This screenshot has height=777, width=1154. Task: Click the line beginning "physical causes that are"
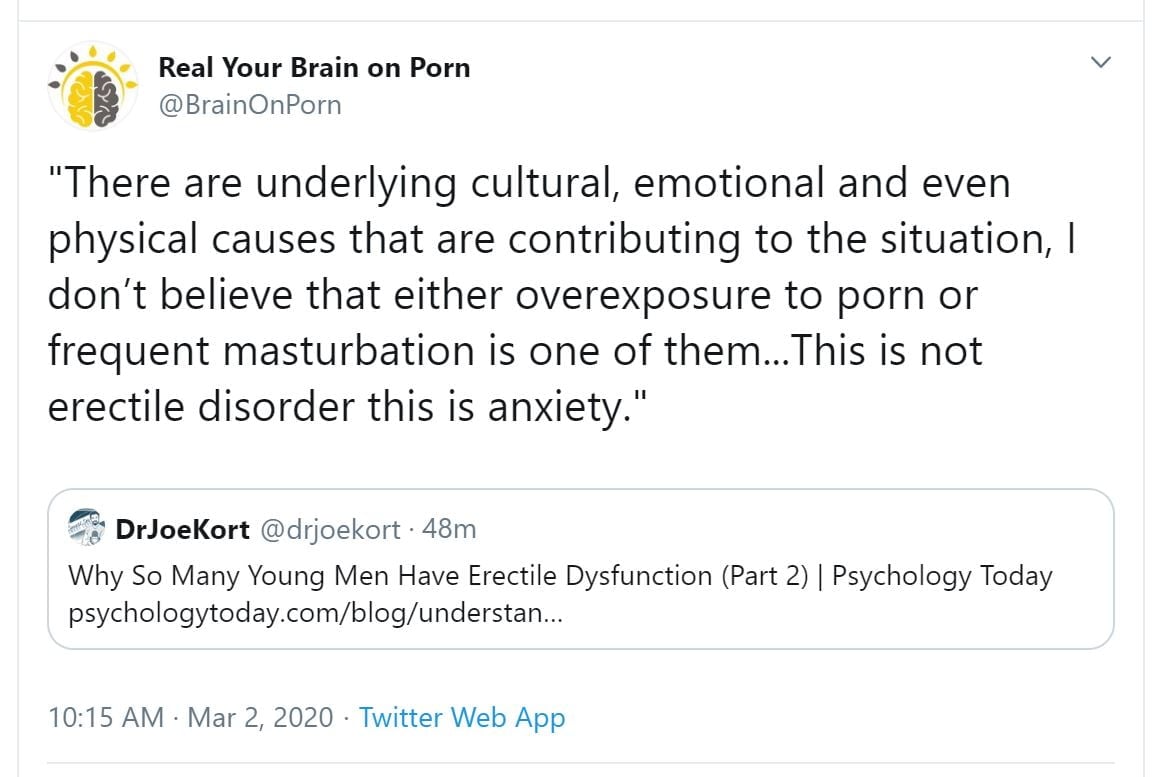click(562, 240)
